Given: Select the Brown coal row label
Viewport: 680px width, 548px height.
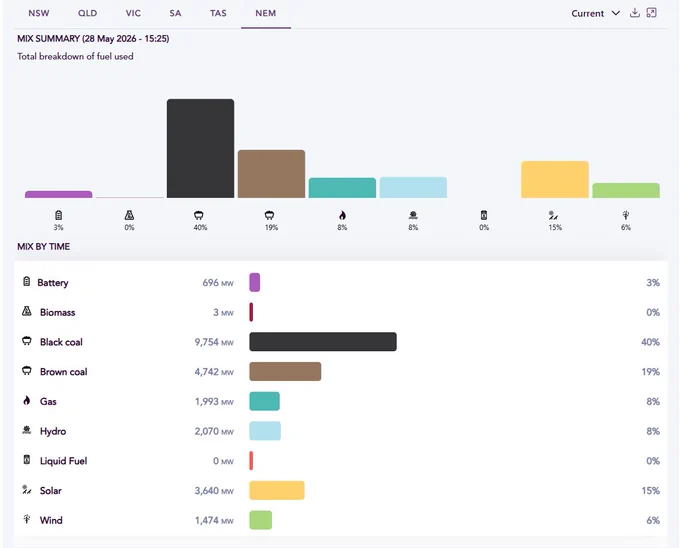Looking at the screenshot, I should [63, 372].
